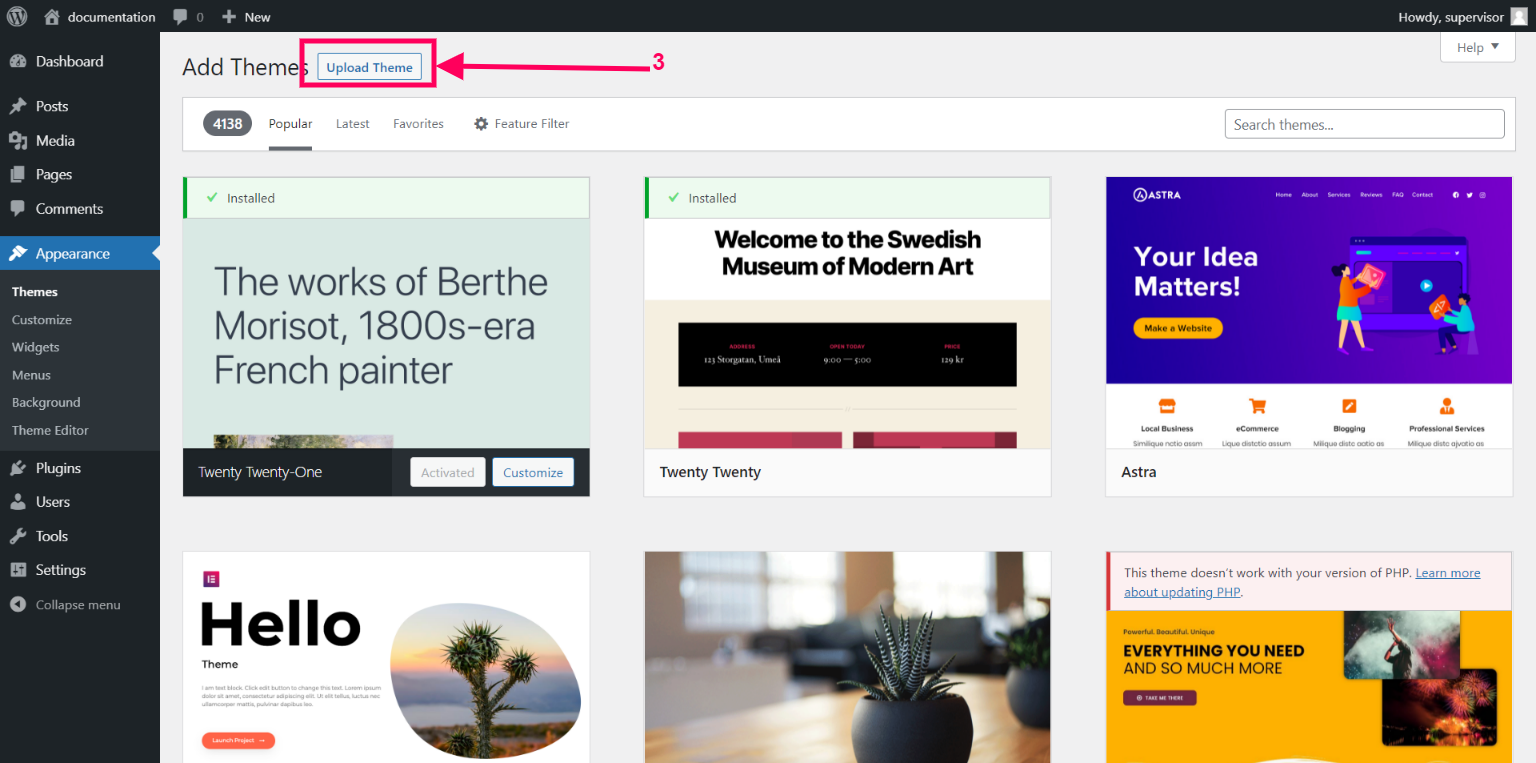Image resolution: width=1536 pixels, height=763 pixels.
Task: Click the WordPress logo icon in admin bar
Action: pyautogui.click(x=17, y=16)
